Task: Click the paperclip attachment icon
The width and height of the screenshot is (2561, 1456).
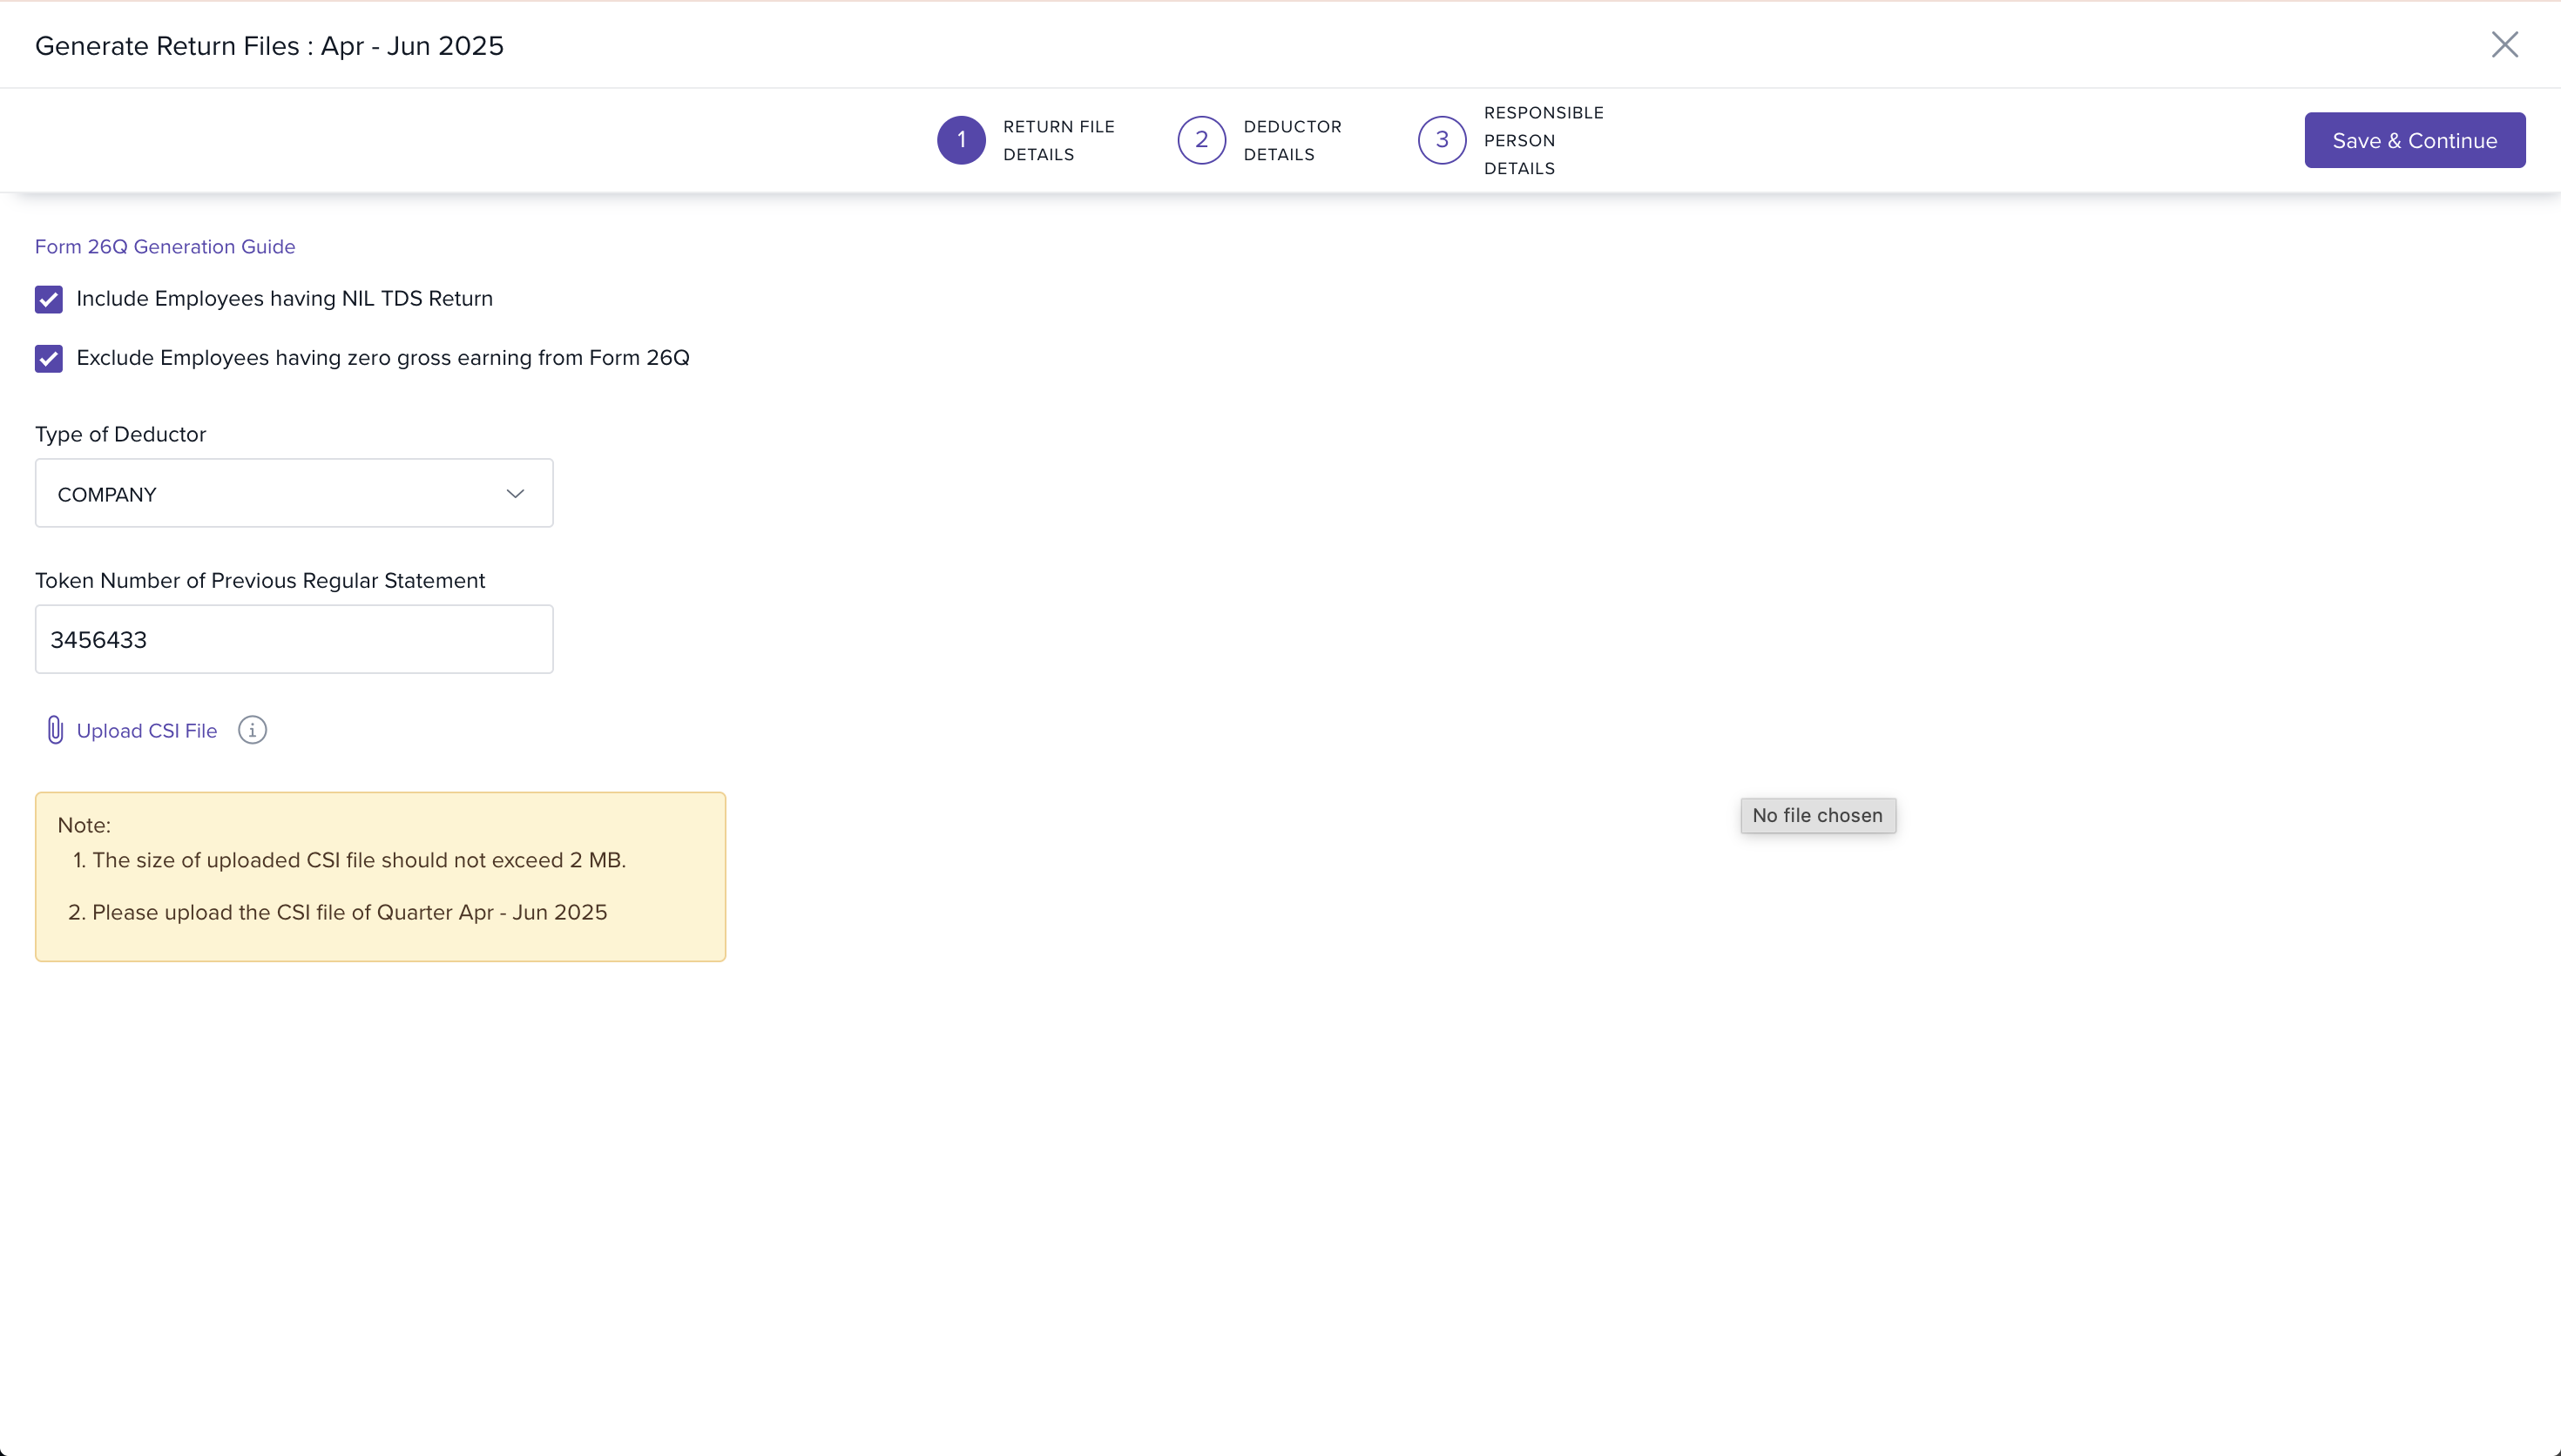Action: click(x=55, y=730)
